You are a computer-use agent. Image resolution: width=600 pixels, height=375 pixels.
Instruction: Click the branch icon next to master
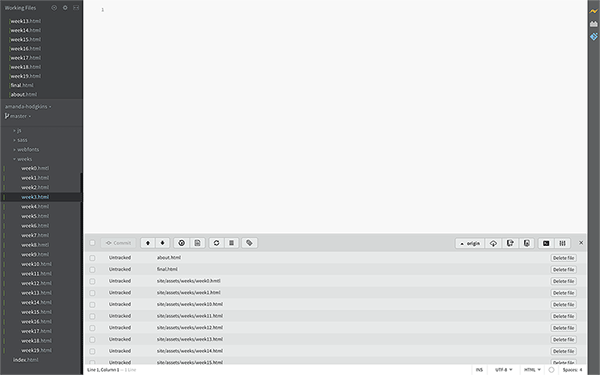(x=7, y=116)
